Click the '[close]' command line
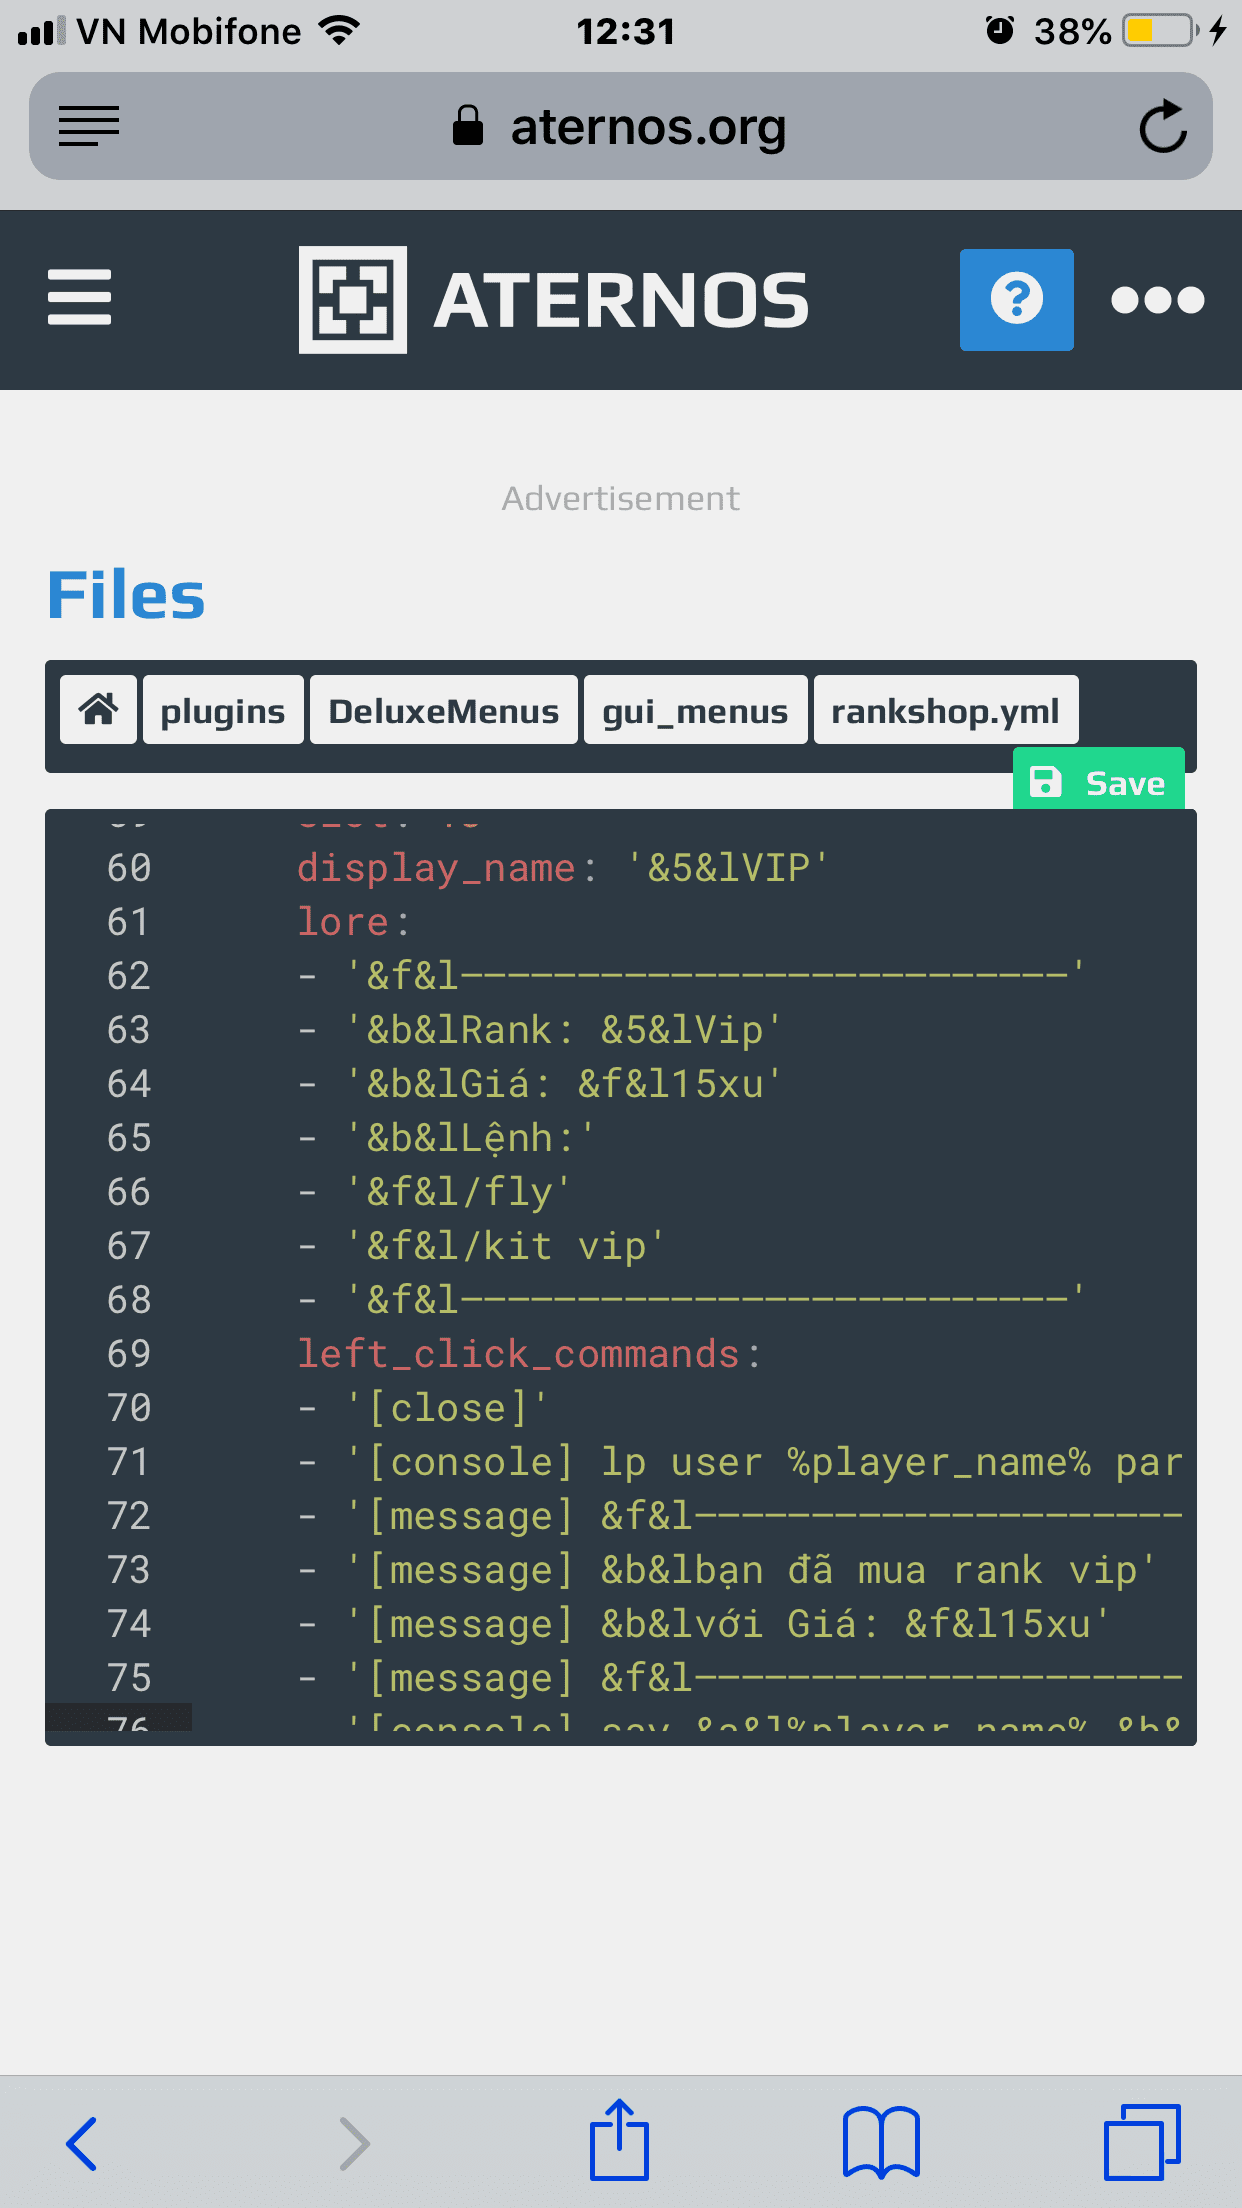Image resolution: width=1242 pixels, height=2208 pixels. coord(423,1408)
